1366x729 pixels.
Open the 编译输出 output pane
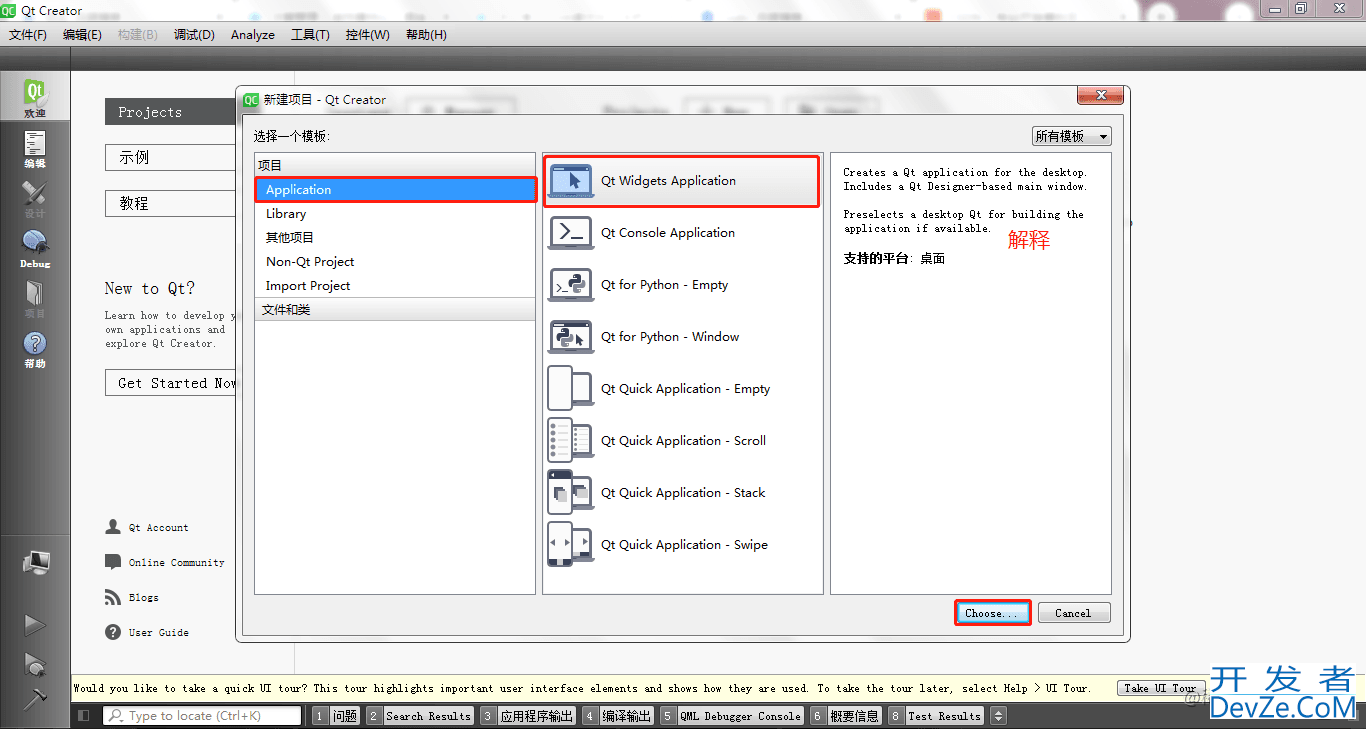617,716
